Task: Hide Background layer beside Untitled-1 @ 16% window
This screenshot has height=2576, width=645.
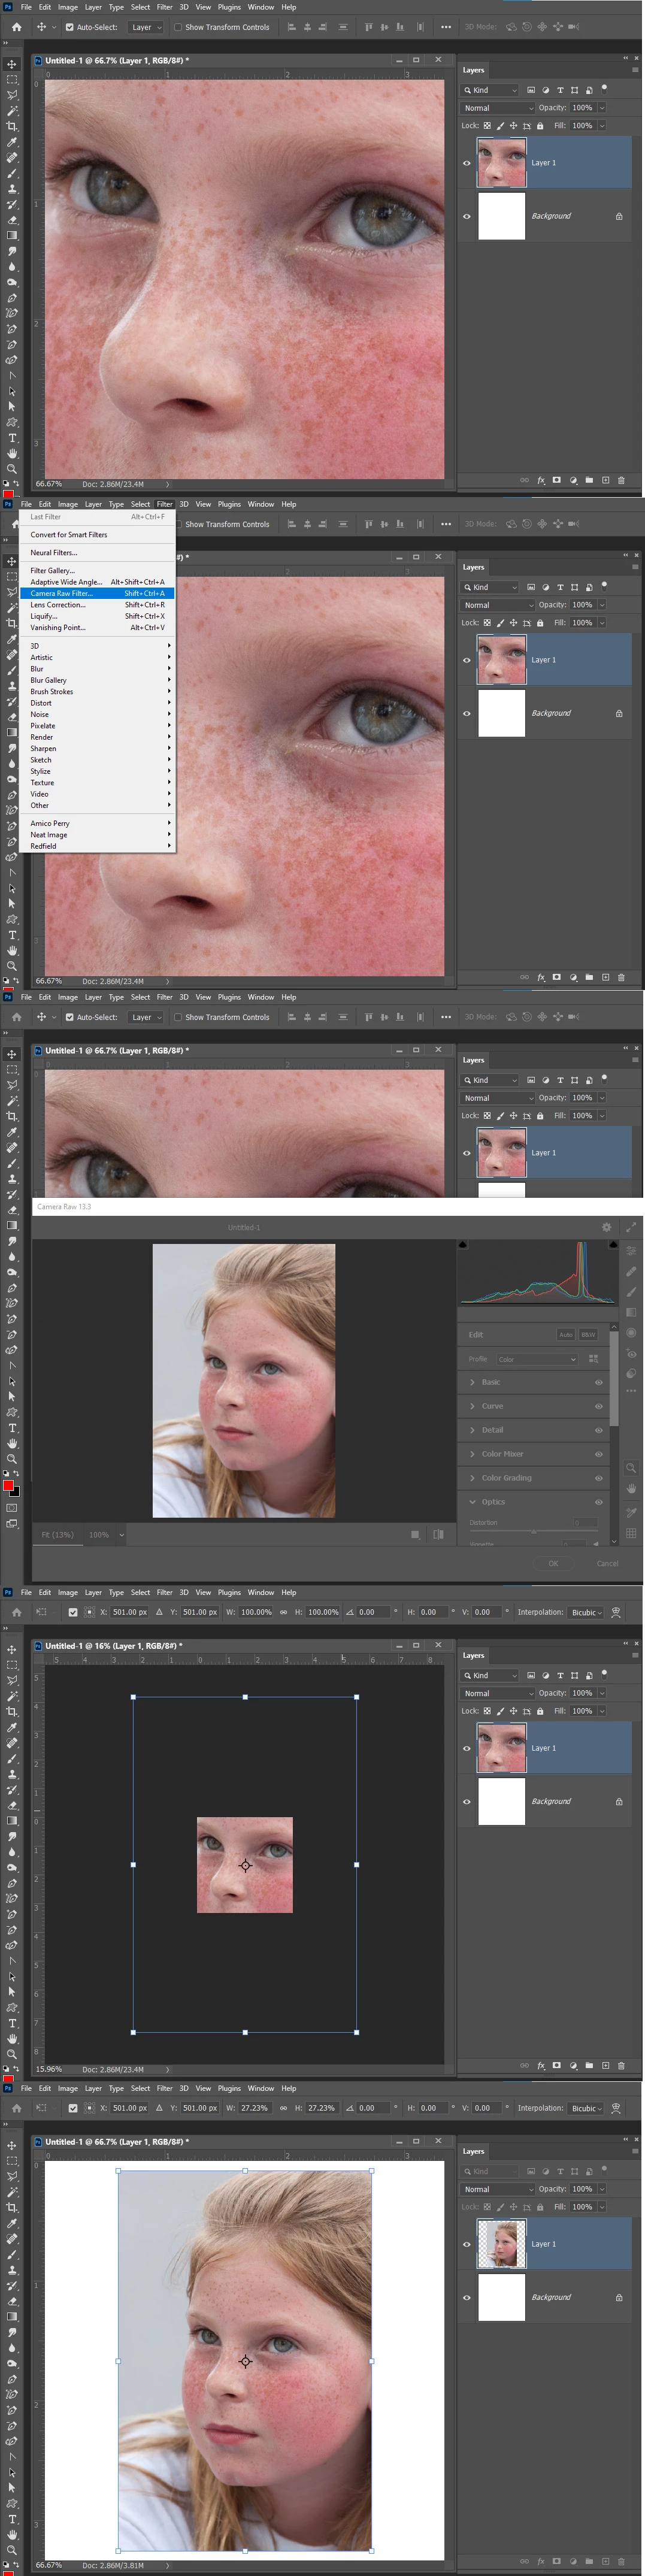Action: [x=466, y=1801]
